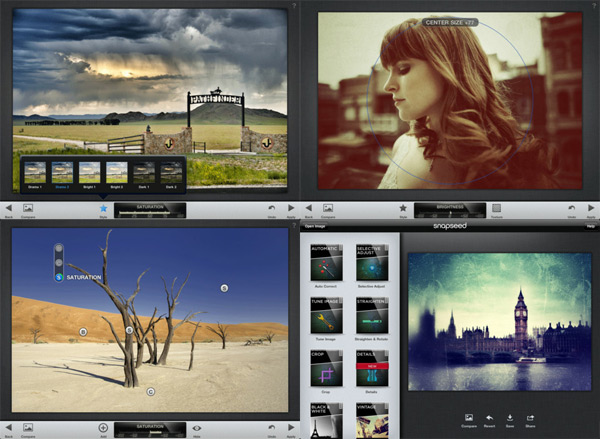This screenshot has height=439, width=600.
Task: Open the Black & White filter tile
Action: (x=326, y=421)
